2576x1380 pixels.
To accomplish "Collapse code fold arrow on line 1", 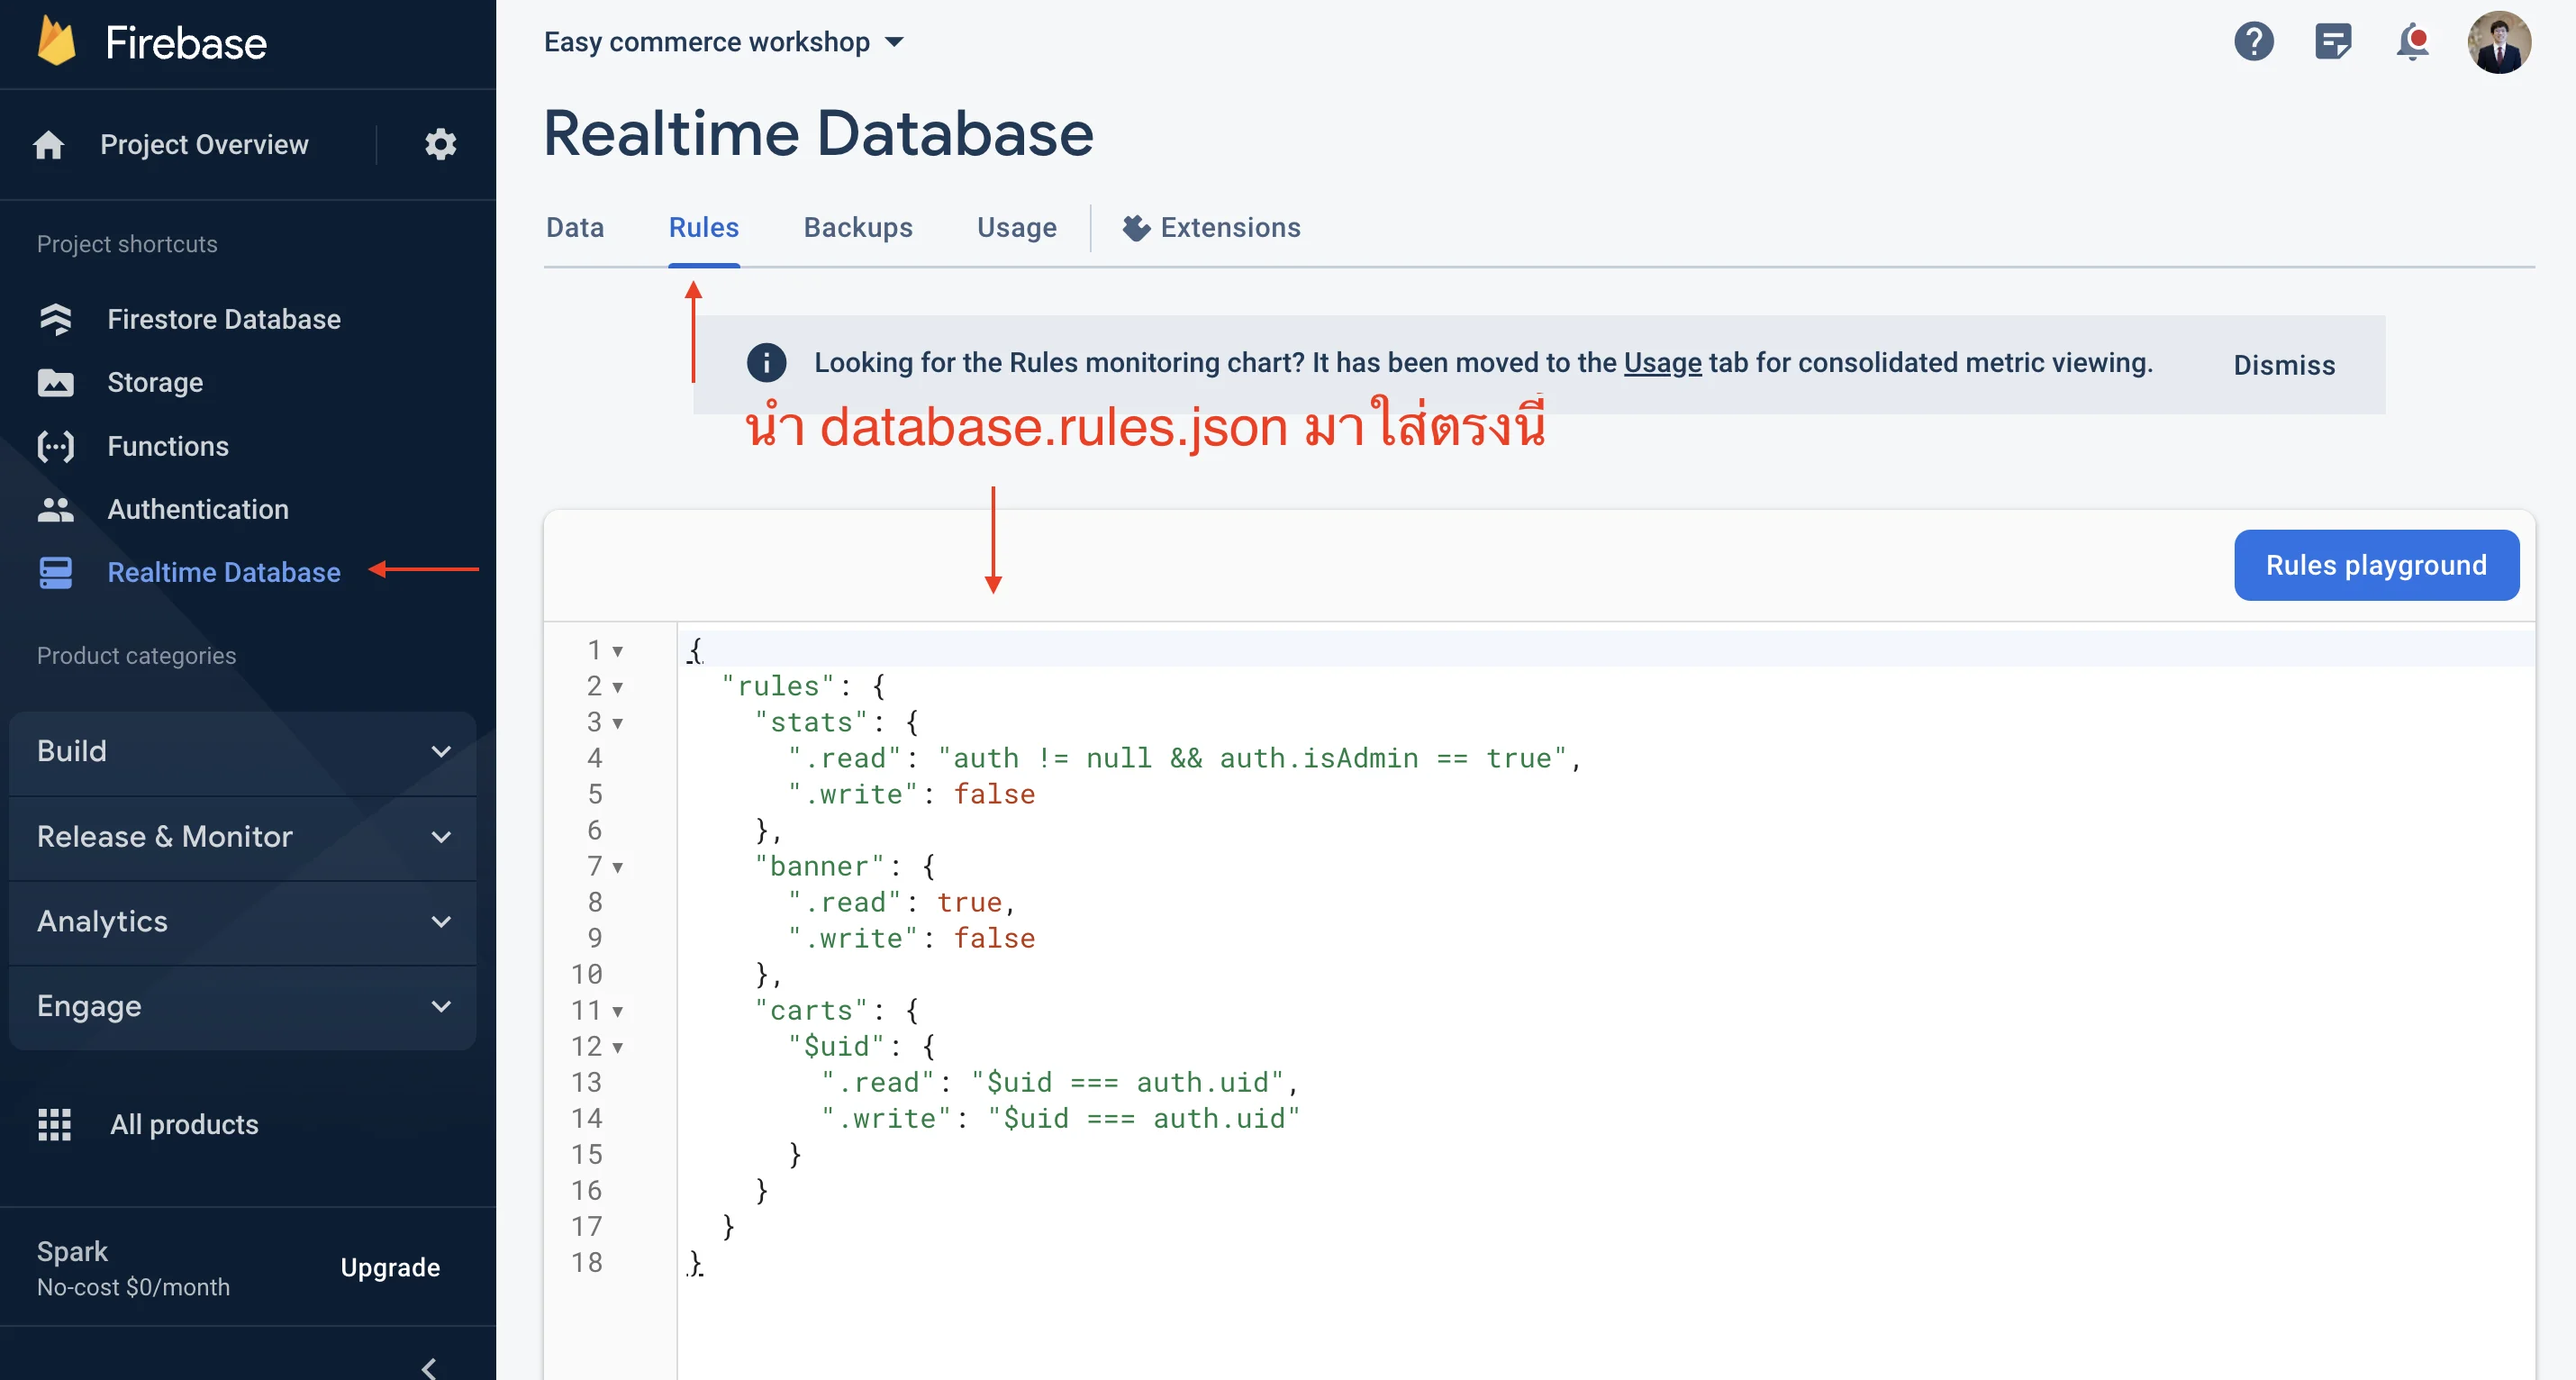I will [x=618, y=651].
